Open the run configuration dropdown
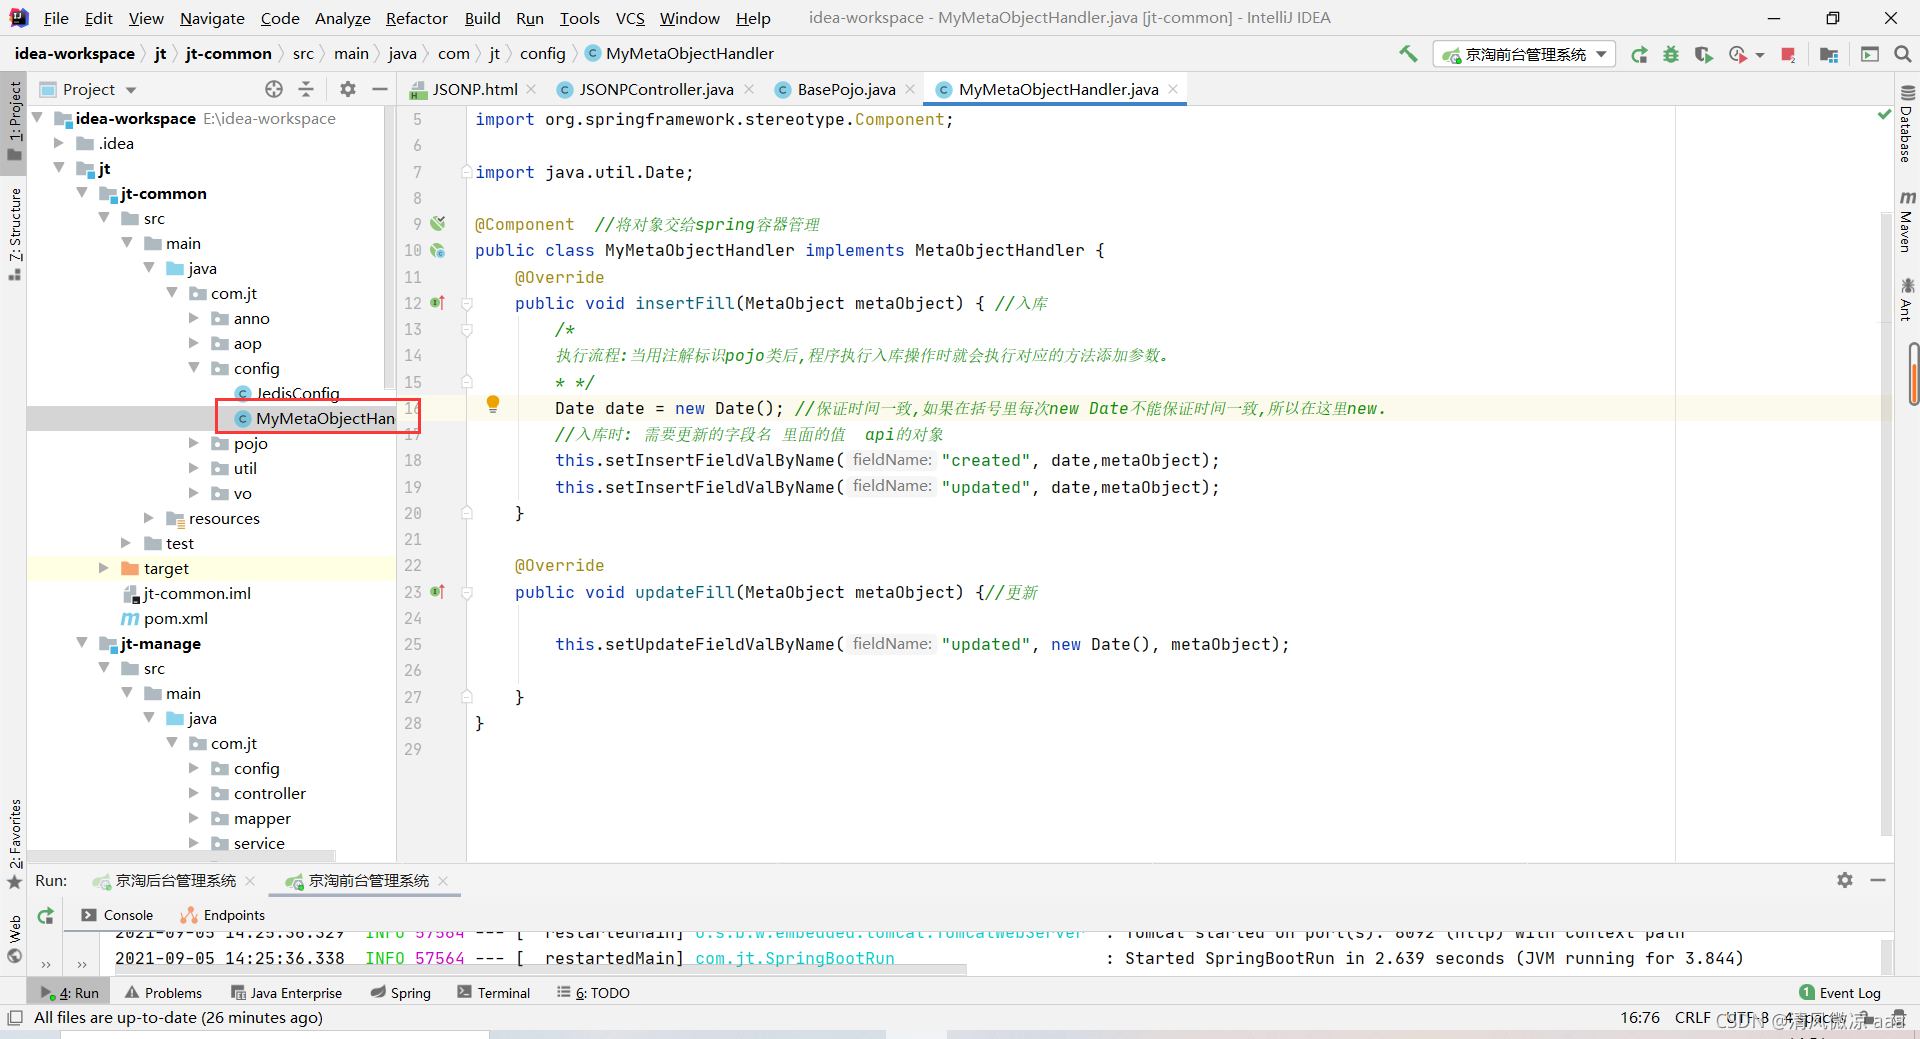This screenshot has height=1039, width=1920. click(1524, 54)
